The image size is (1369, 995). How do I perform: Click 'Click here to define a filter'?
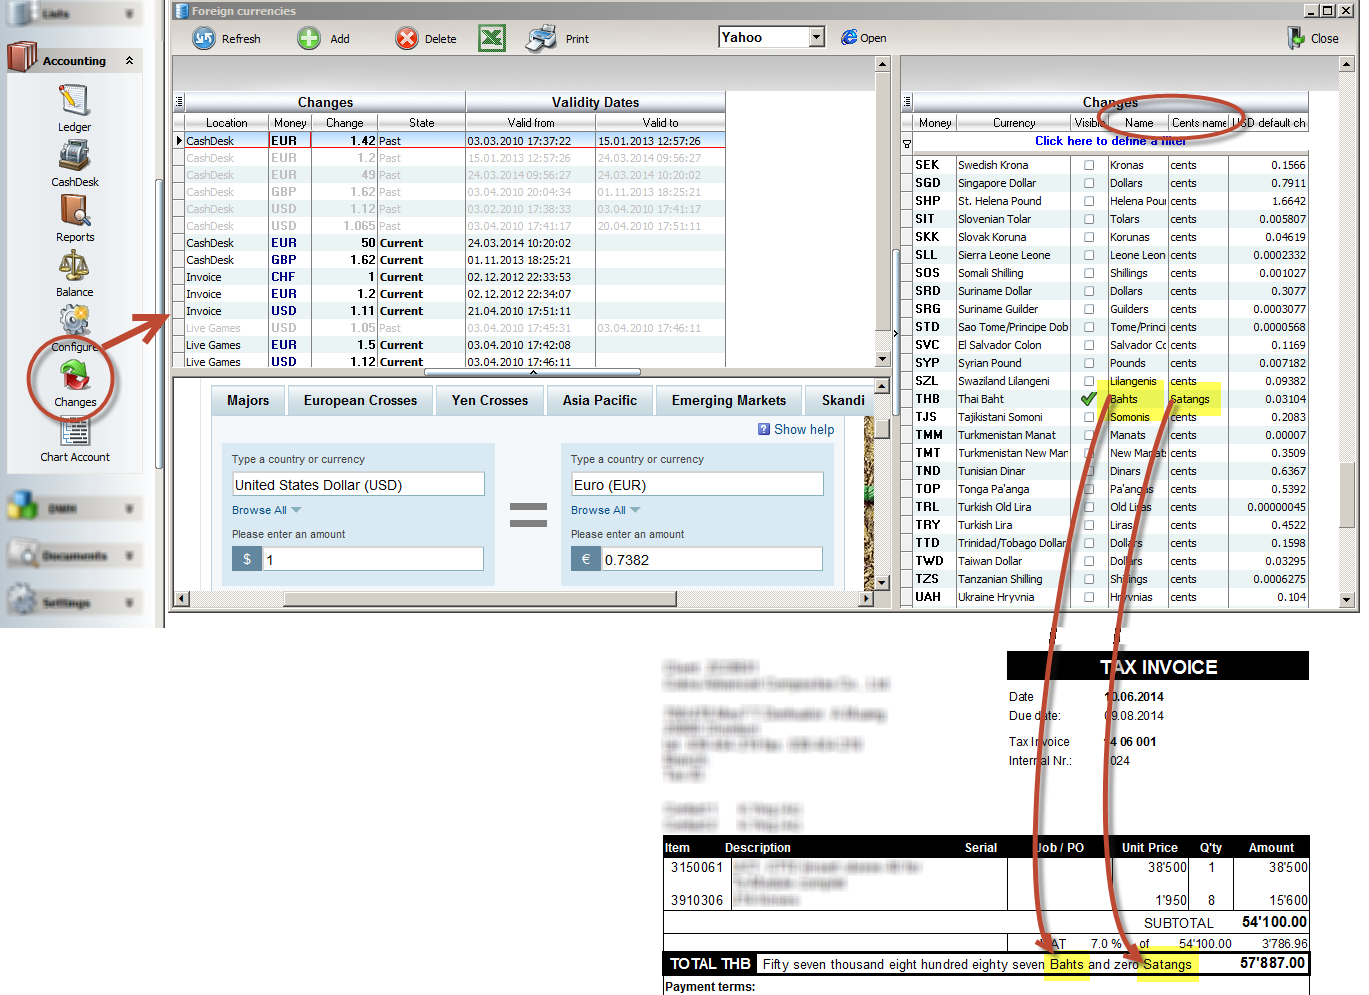1110,141
